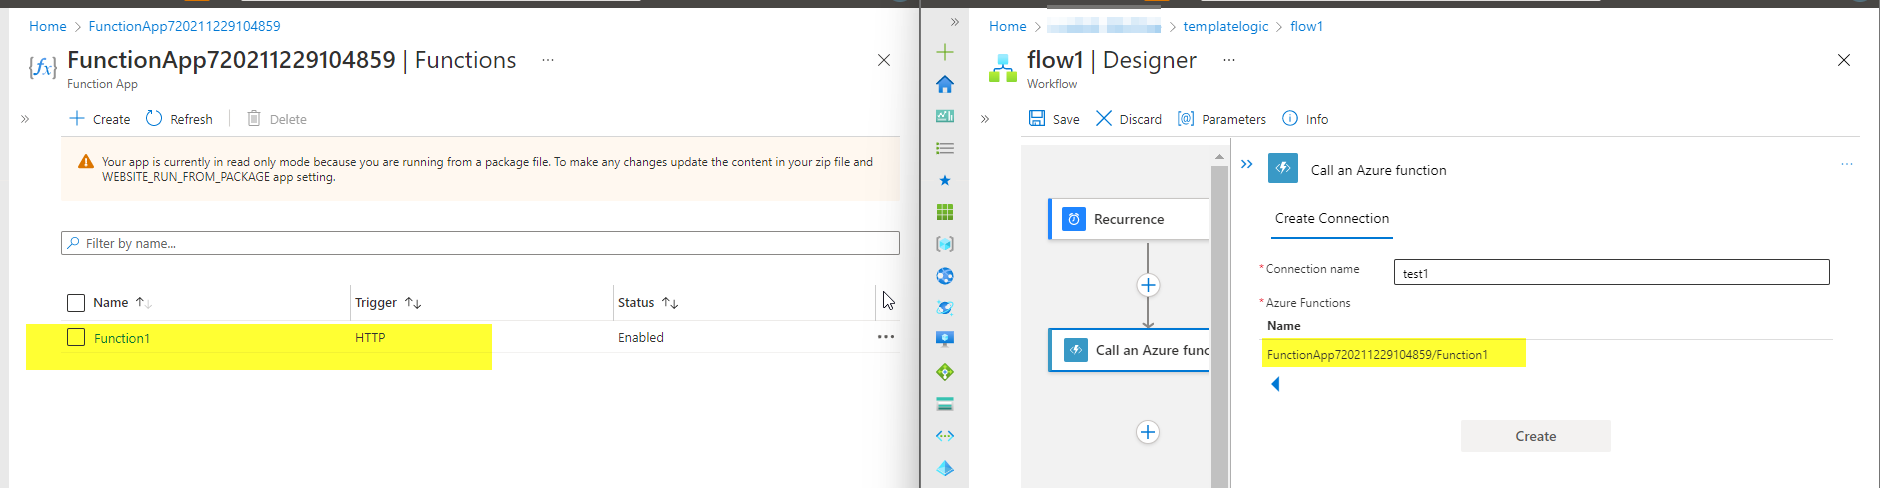
Task: Open the workflow Info icon
Action: pos(1290,118)
